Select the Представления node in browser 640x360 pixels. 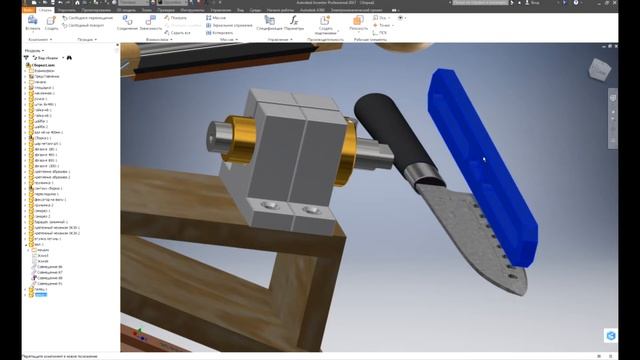click(44, 76)
